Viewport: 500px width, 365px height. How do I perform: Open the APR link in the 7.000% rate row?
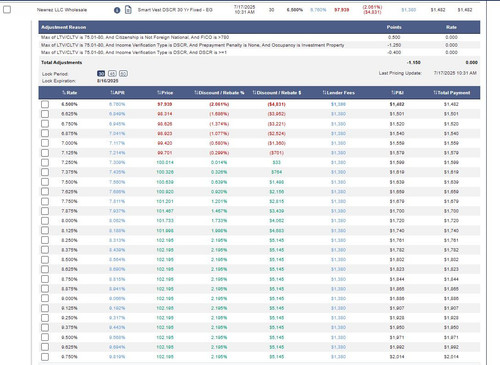(x=117, y=143)
